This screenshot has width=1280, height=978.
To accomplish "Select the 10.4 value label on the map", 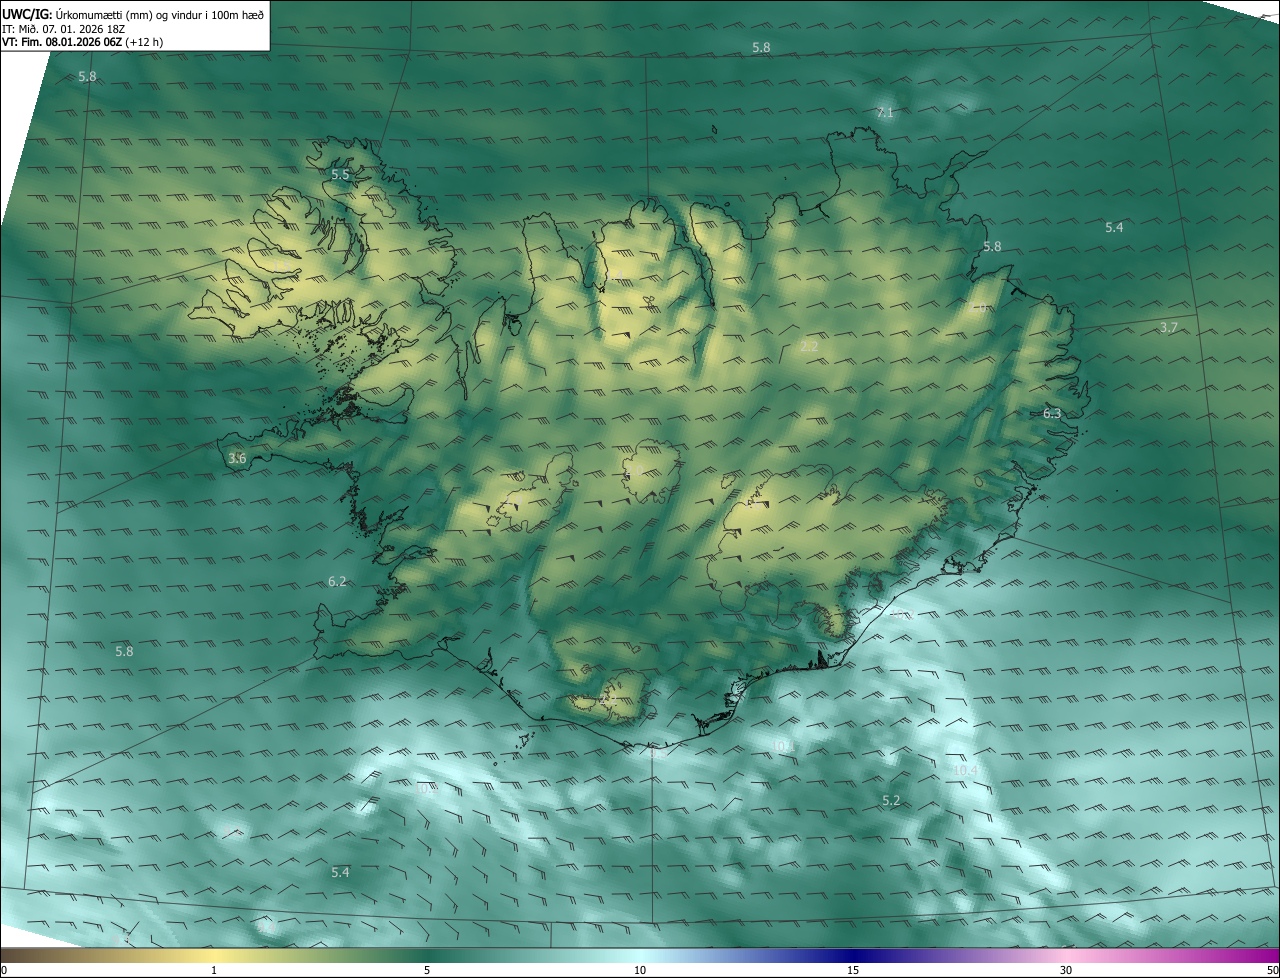I will click(x=964, y=771).
